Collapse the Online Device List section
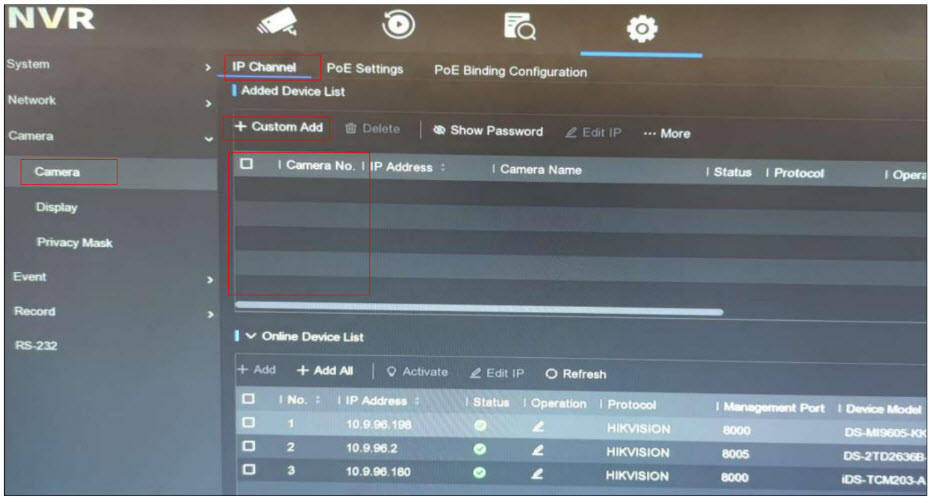Image resolution: width=931 pixels, height=503 pixels. point(251,336)
